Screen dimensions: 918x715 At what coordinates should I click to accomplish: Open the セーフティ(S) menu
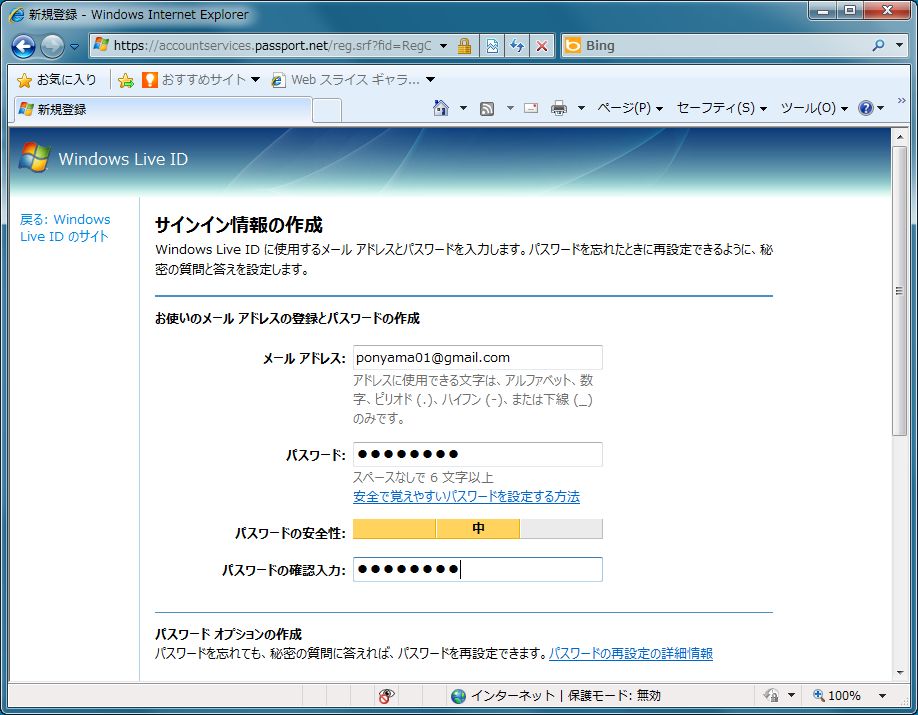click(721, 108)
